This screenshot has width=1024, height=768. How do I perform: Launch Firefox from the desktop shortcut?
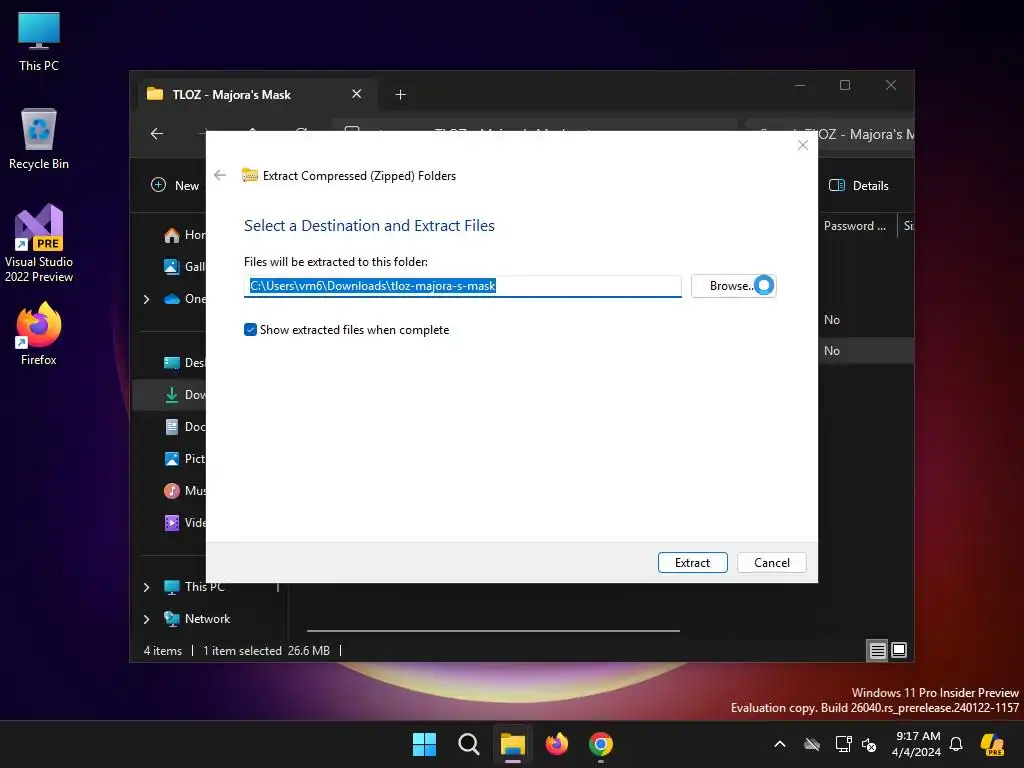click(39, 334)
